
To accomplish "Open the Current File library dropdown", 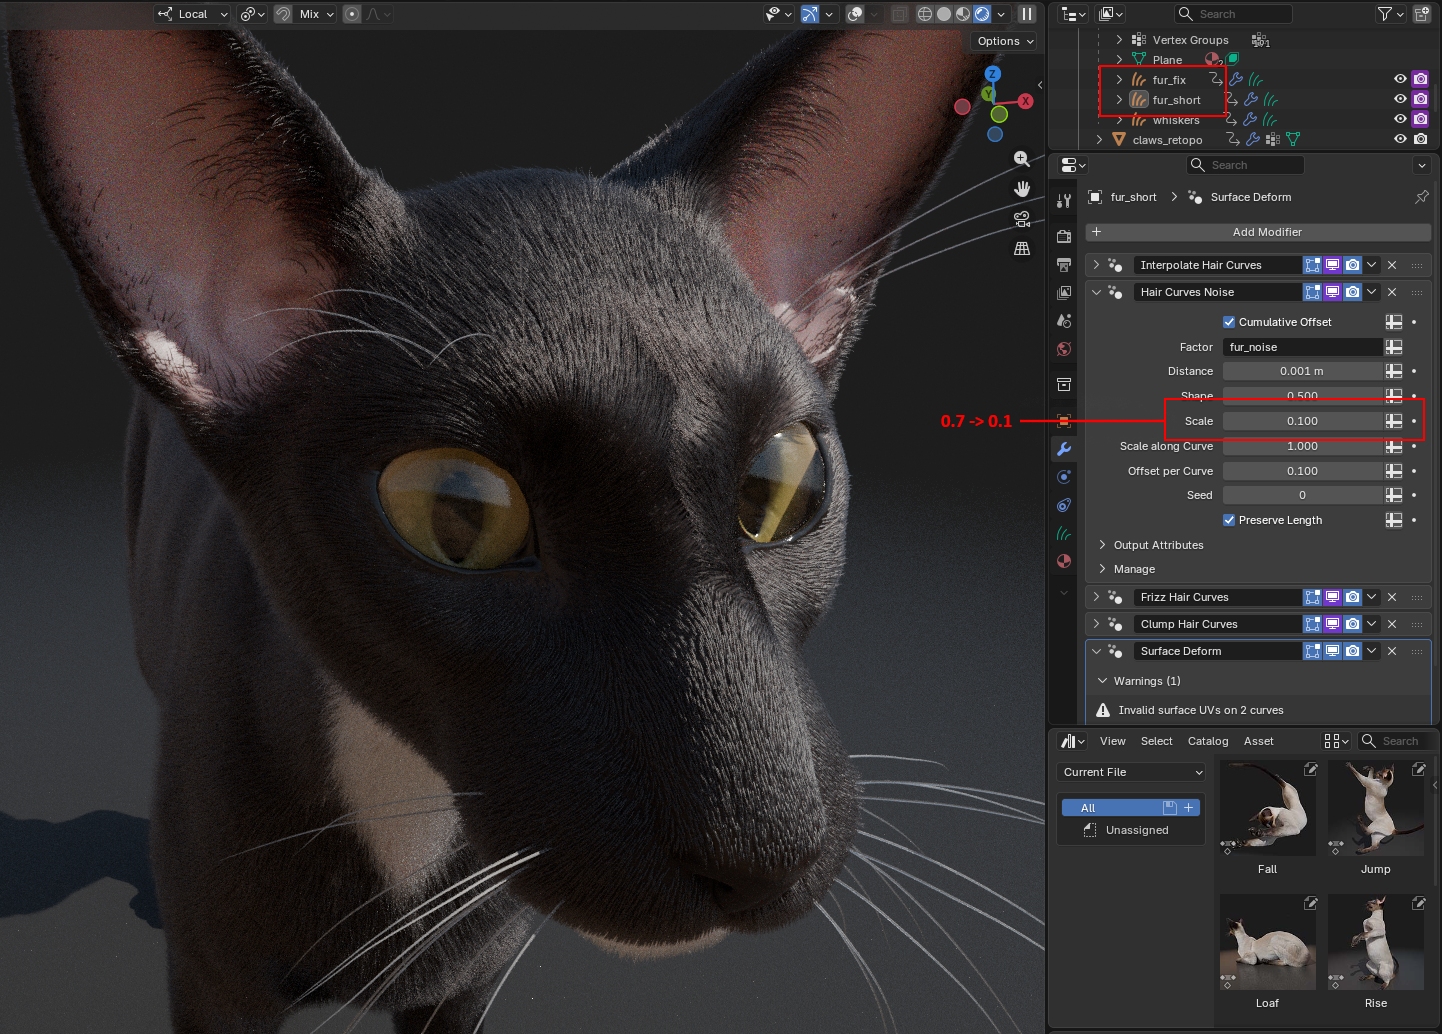I will [x=1132, y=772].
